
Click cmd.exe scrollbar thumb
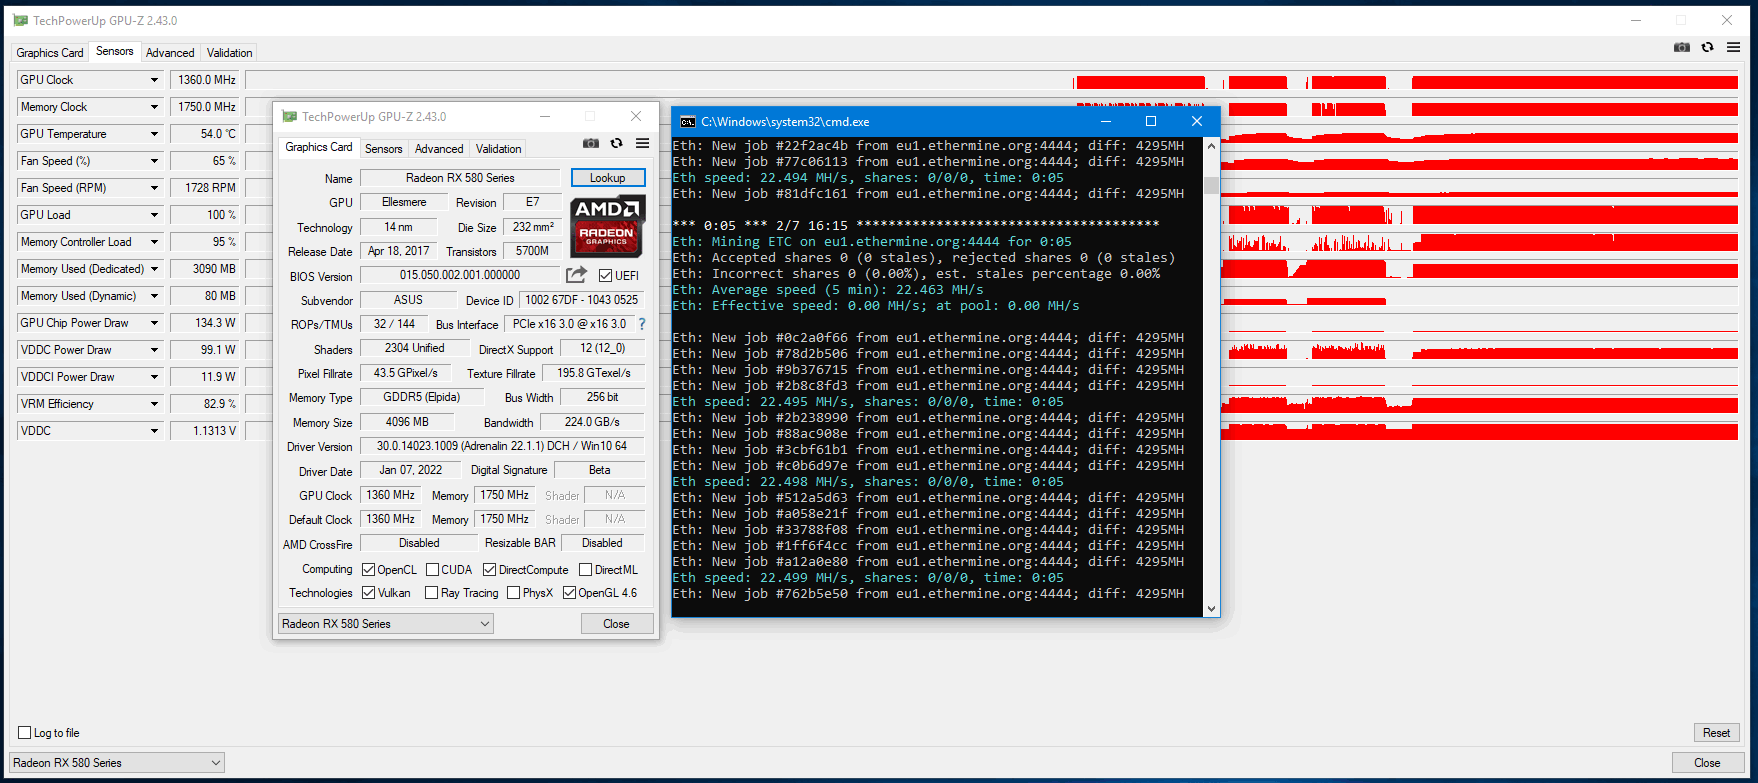[1212, 185]
